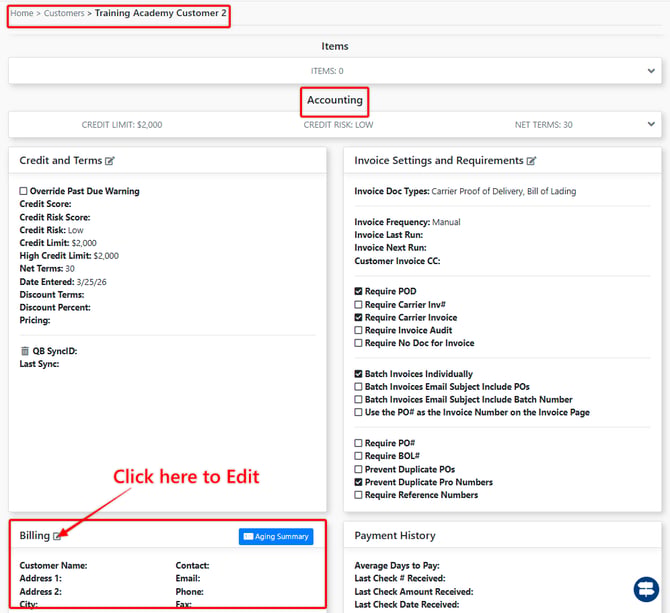Toggle Override Past Due Warning checkbox
The image size is (670, 613).
pyautogui.click(x=24, y=191)
